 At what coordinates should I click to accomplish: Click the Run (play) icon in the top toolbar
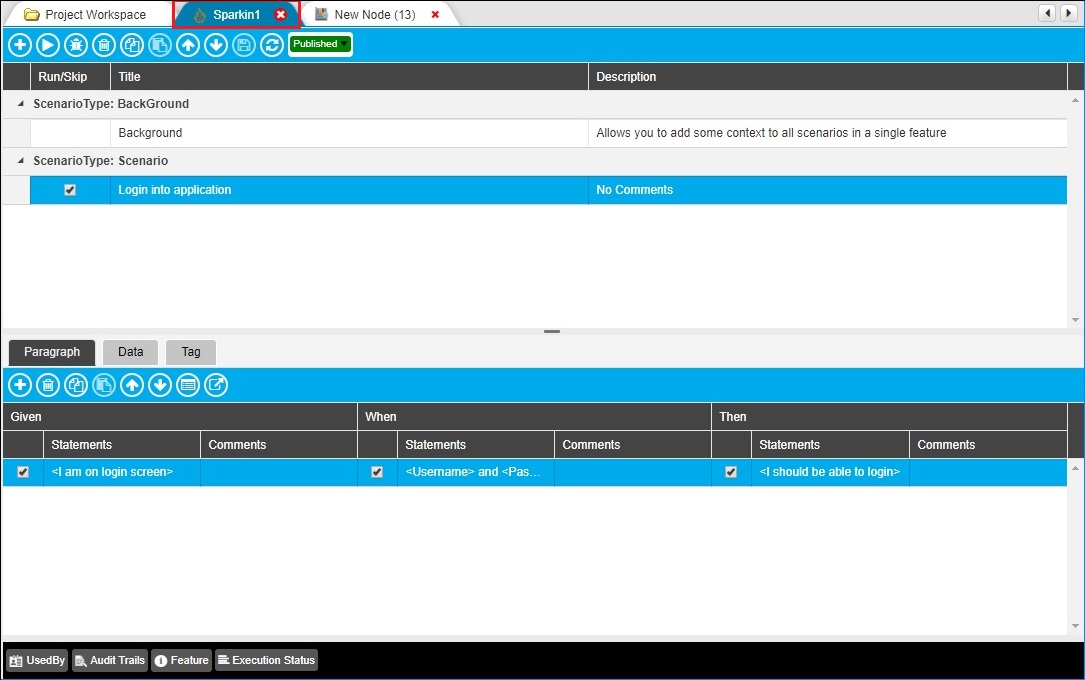[48, 45]
